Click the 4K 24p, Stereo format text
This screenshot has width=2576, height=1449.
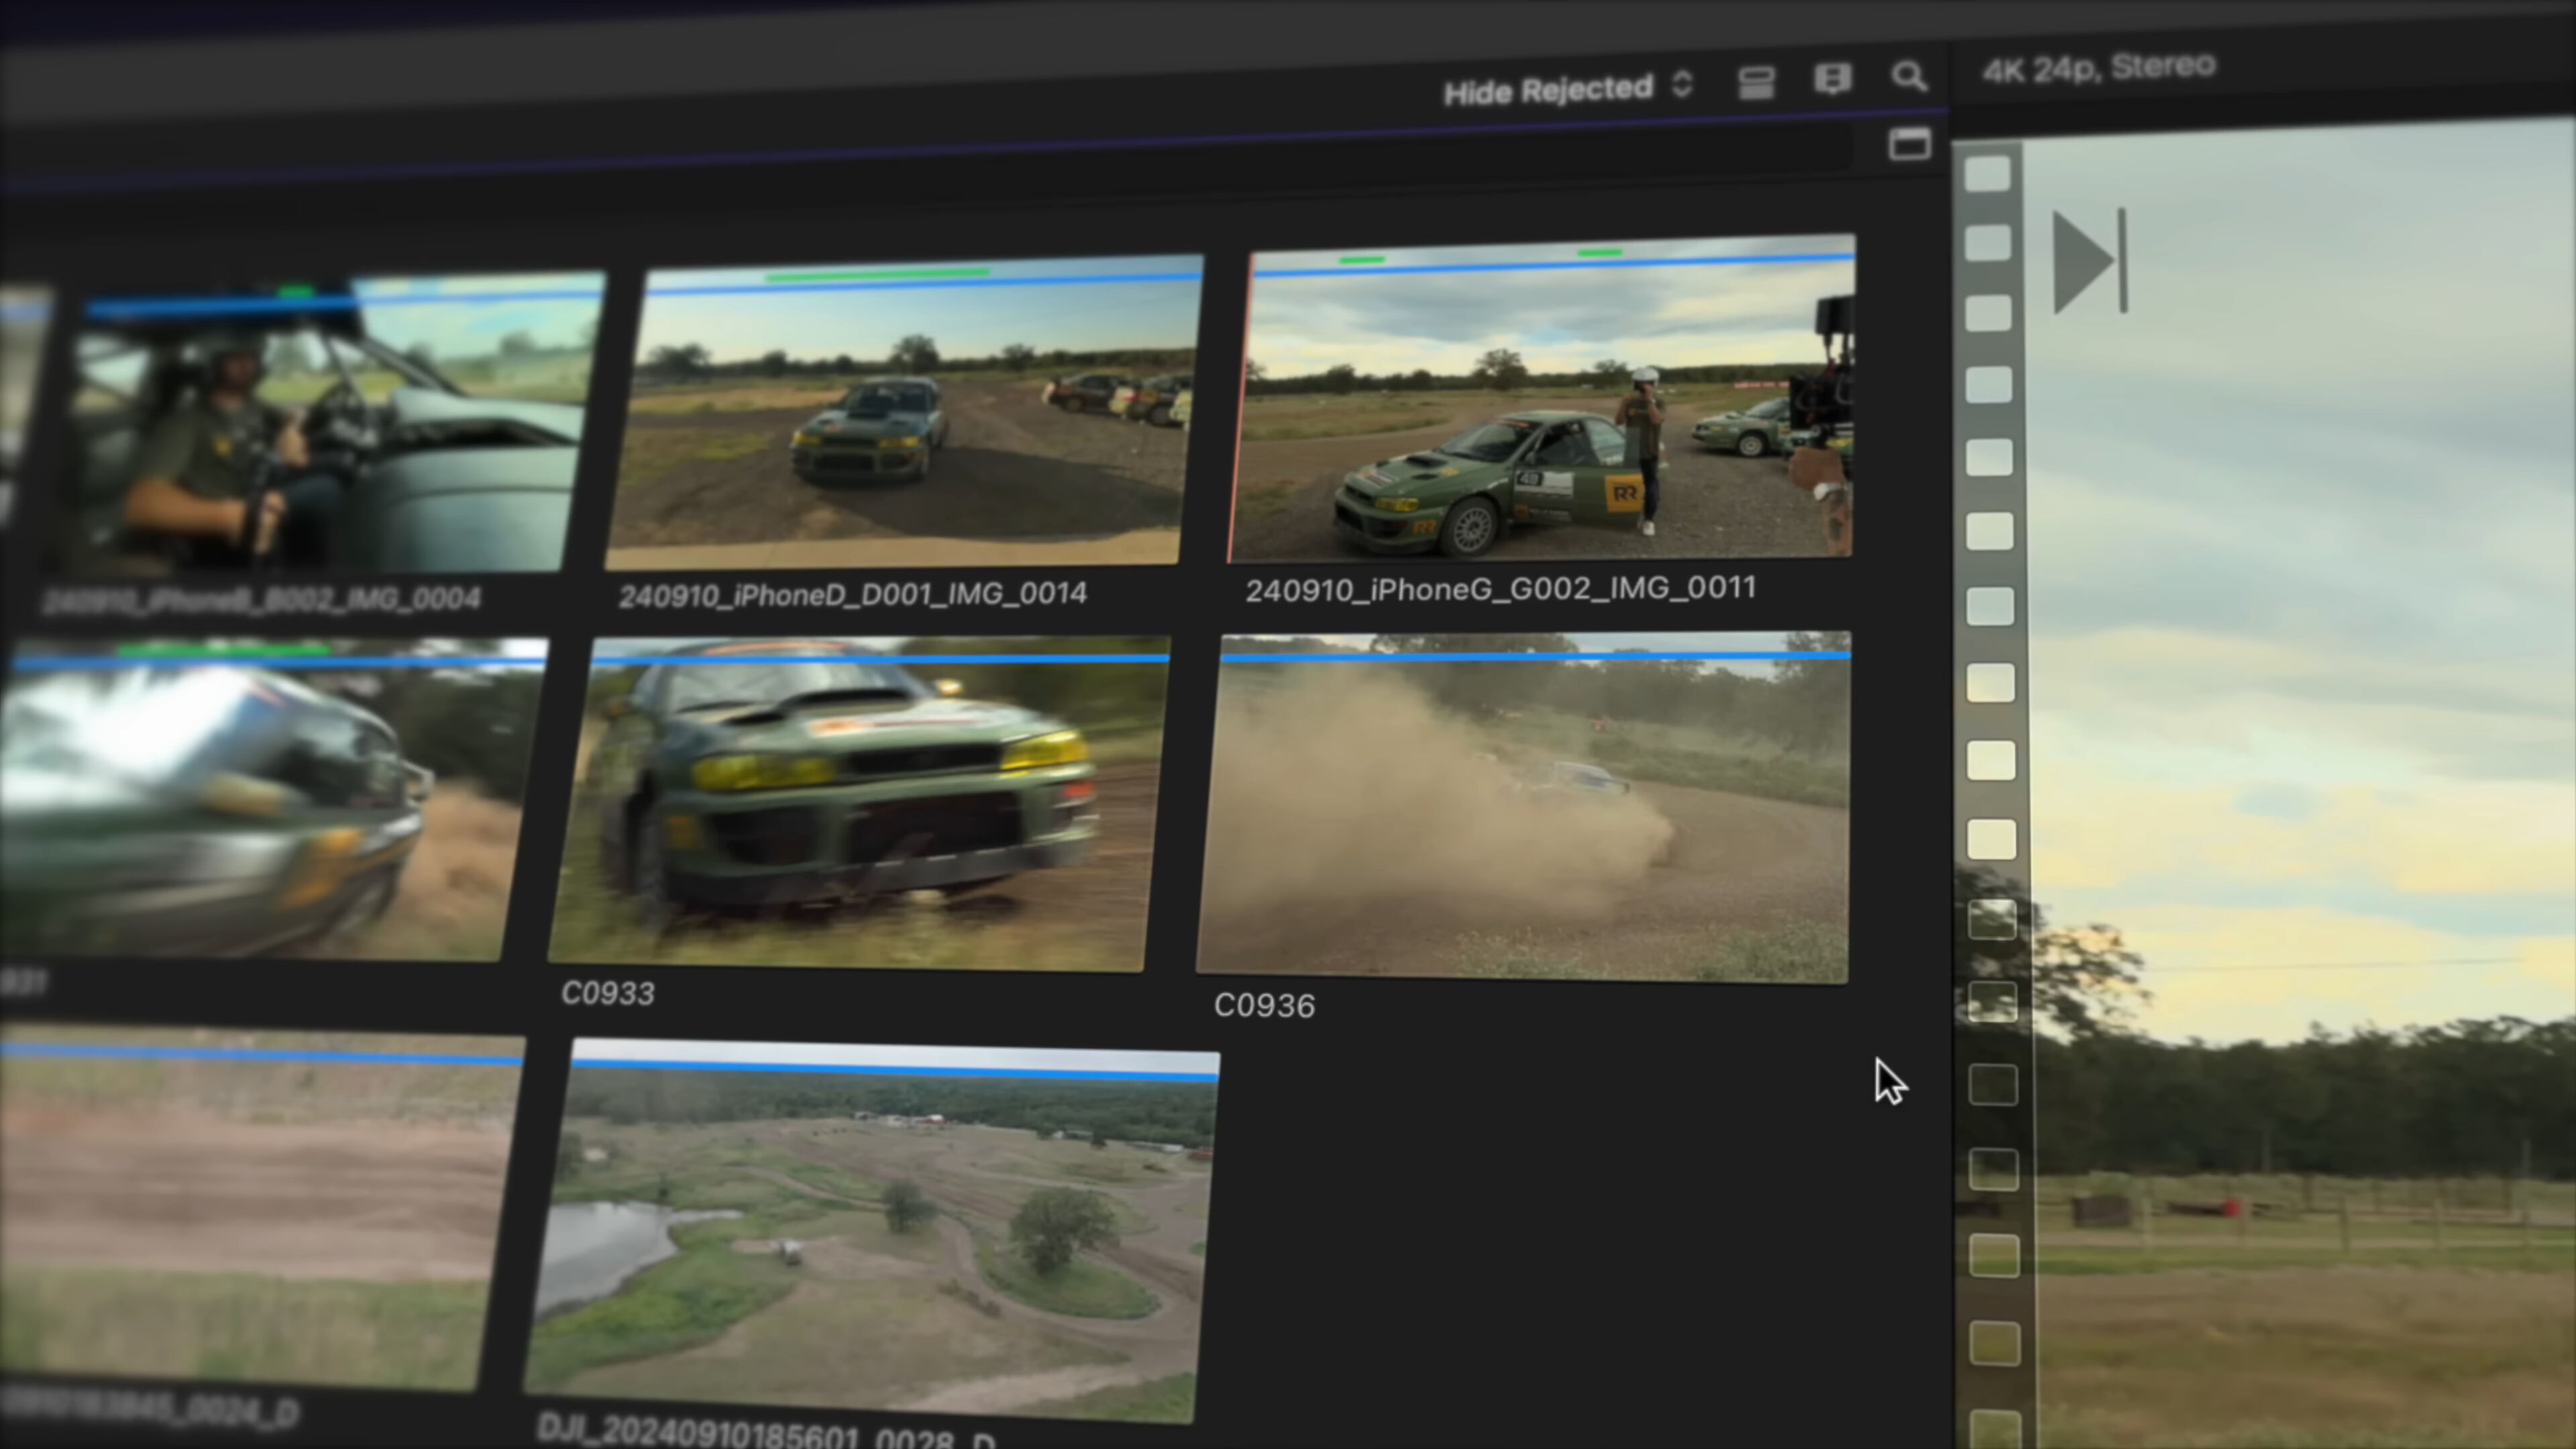point(2098,68)
